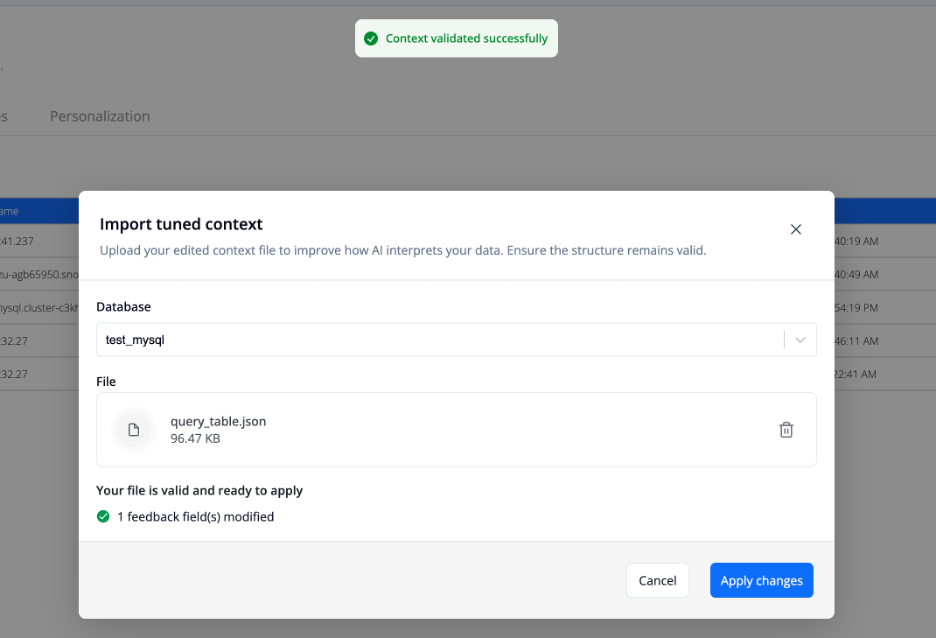Click the 'Import tuned context' heading
Image resolution: width=936 pixels, height=638 pixels.
(x=181, y=224)
